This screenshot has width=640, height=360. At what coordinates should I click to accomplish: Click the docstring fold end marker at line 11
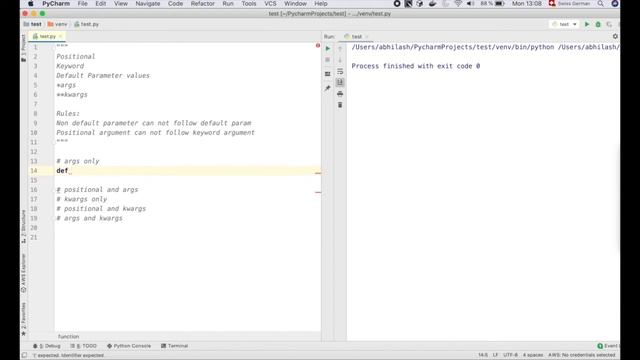53,142
